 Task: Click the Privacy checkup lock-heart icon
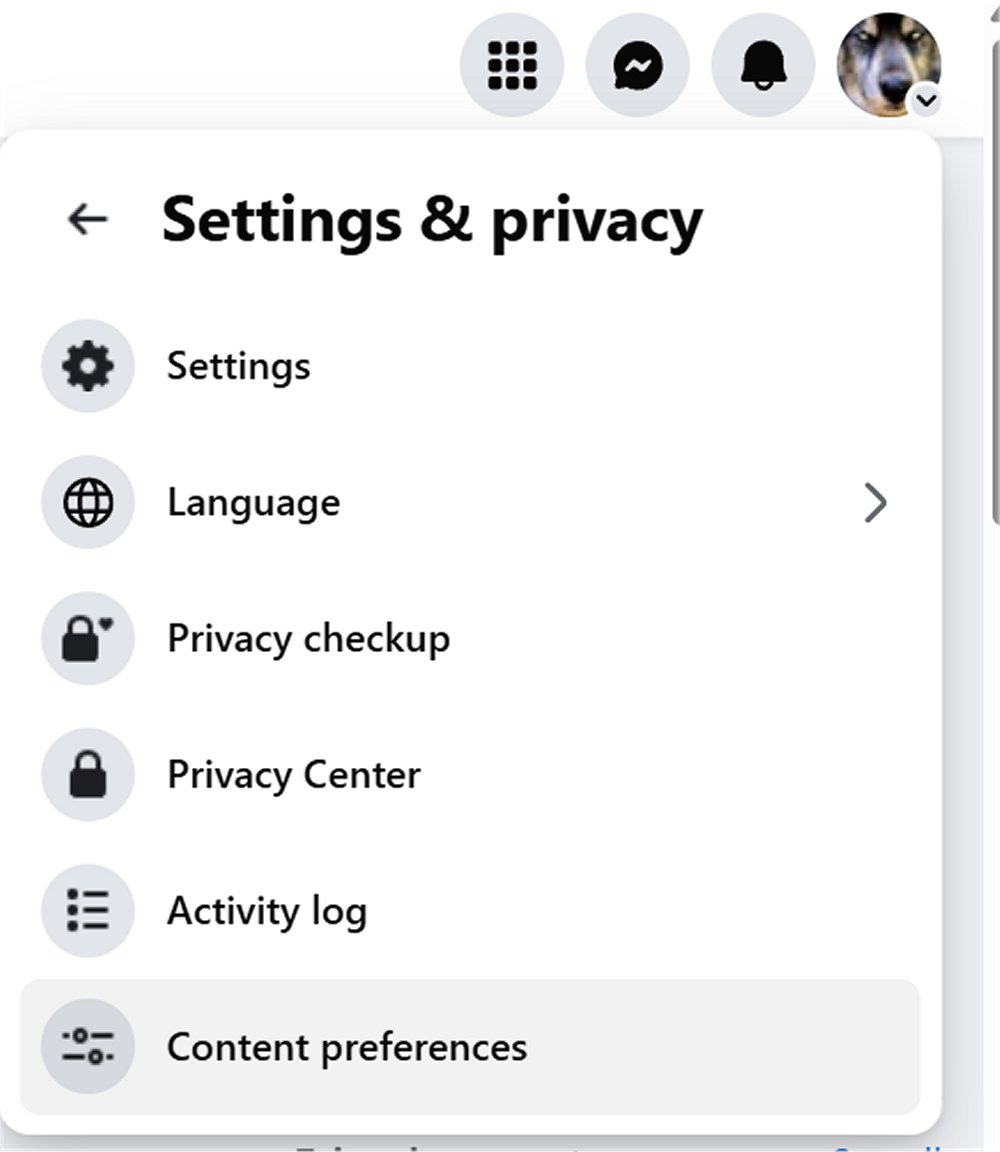(88, 639)
